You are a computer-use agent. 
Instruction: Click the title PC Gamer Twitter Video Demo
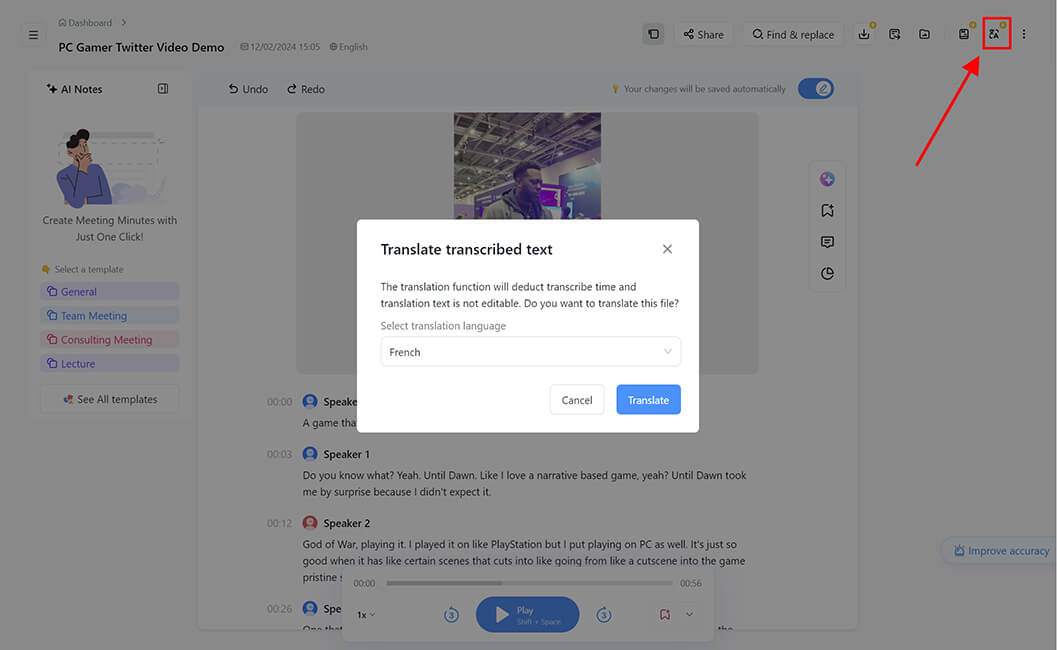[x=141, y=47]
